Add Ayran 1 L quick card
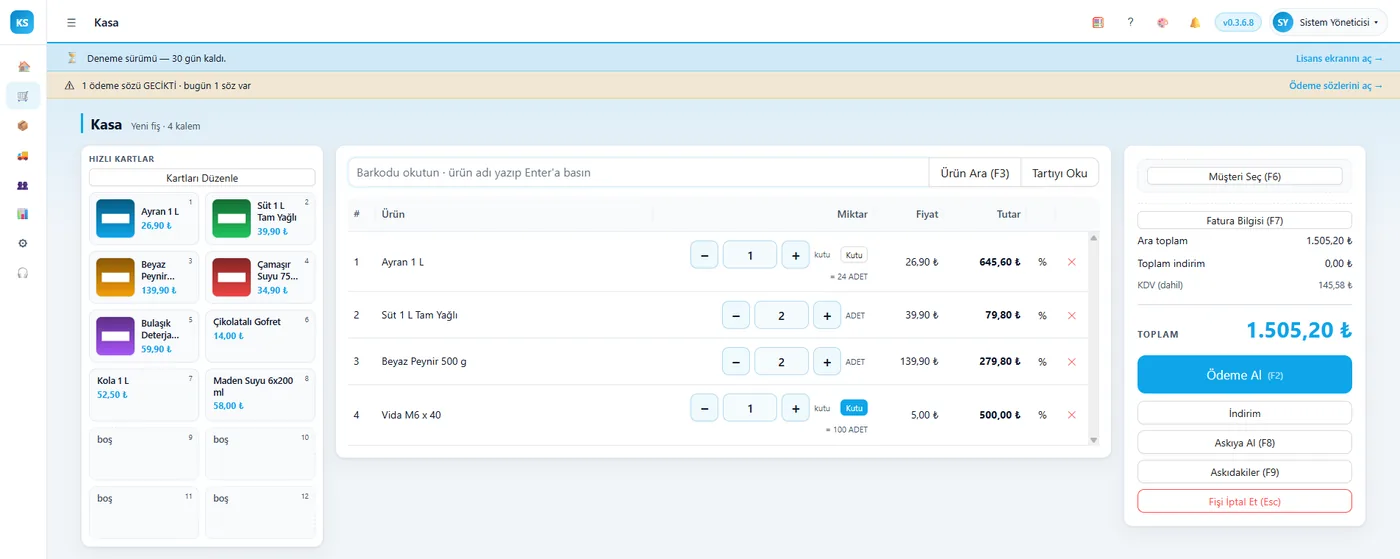Viewport: 1400px width, 559px height. [x=143, y=219]
